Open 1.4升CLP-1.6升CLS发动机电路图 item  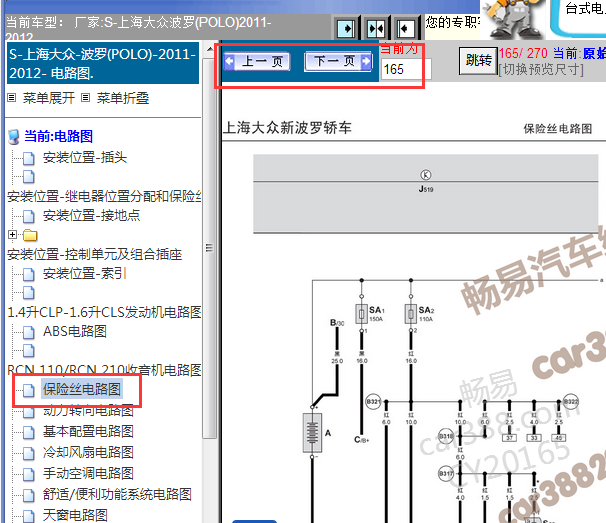[104, 312]
